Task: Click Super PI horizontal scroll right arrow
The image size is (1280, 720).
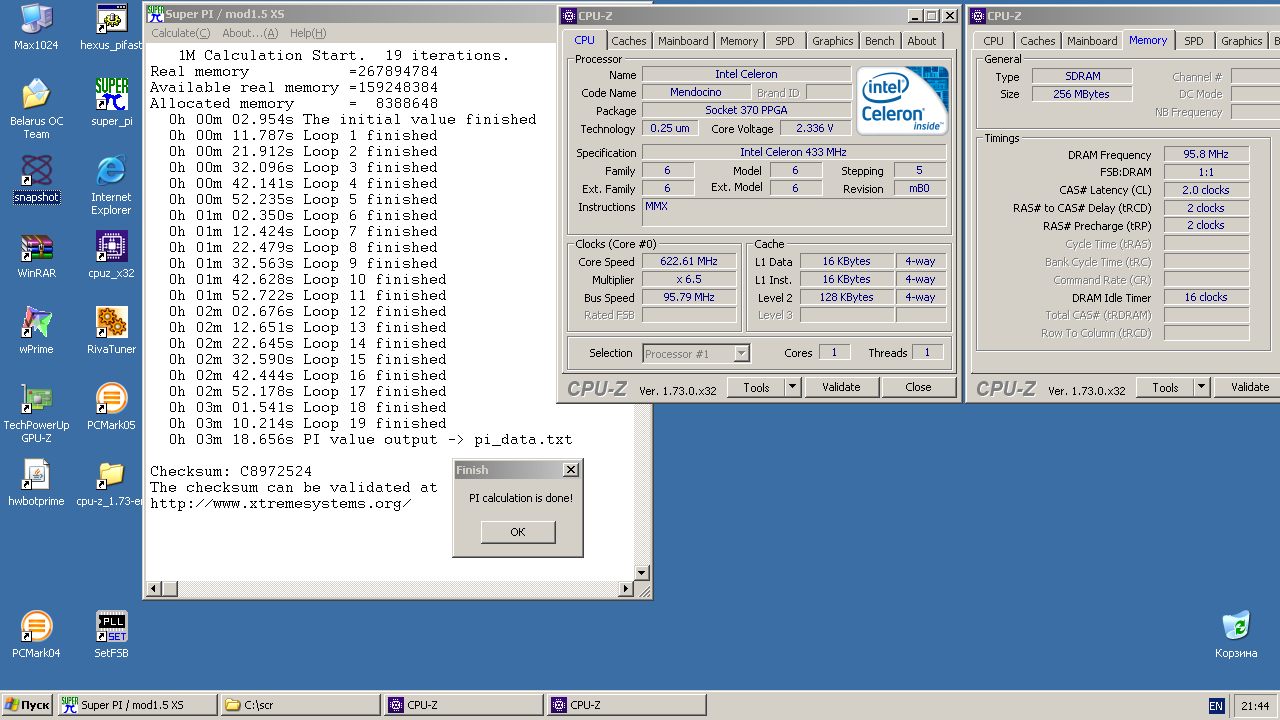Action: [x=627, y=589]
